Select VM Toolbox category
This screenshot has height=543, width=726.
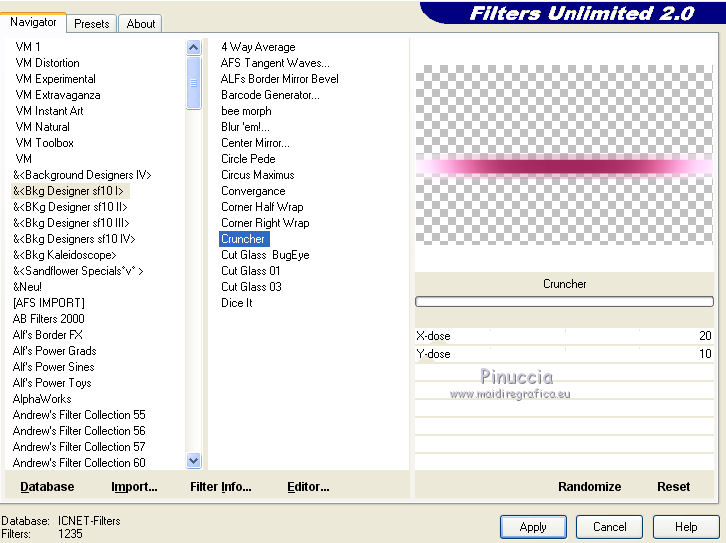[44, 143]
